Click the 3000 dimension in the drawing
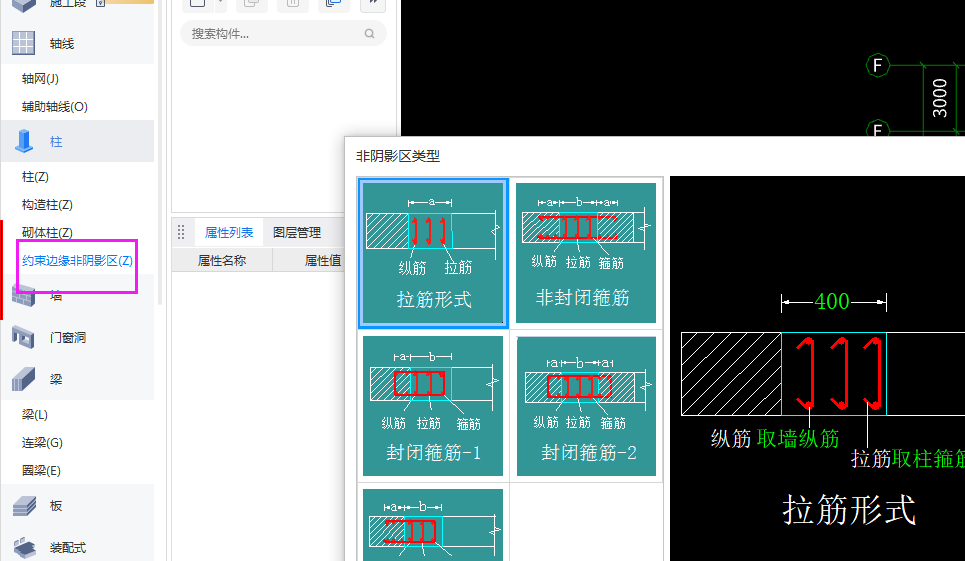965x561 pixels. 939,98
